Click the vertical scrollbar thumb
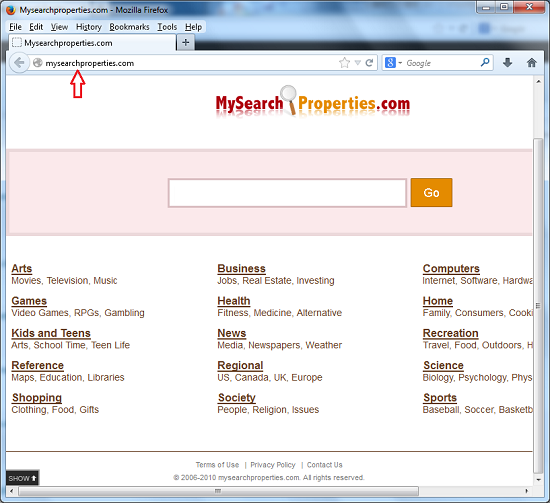Viewport: 550px width, 503px height. 538,305
